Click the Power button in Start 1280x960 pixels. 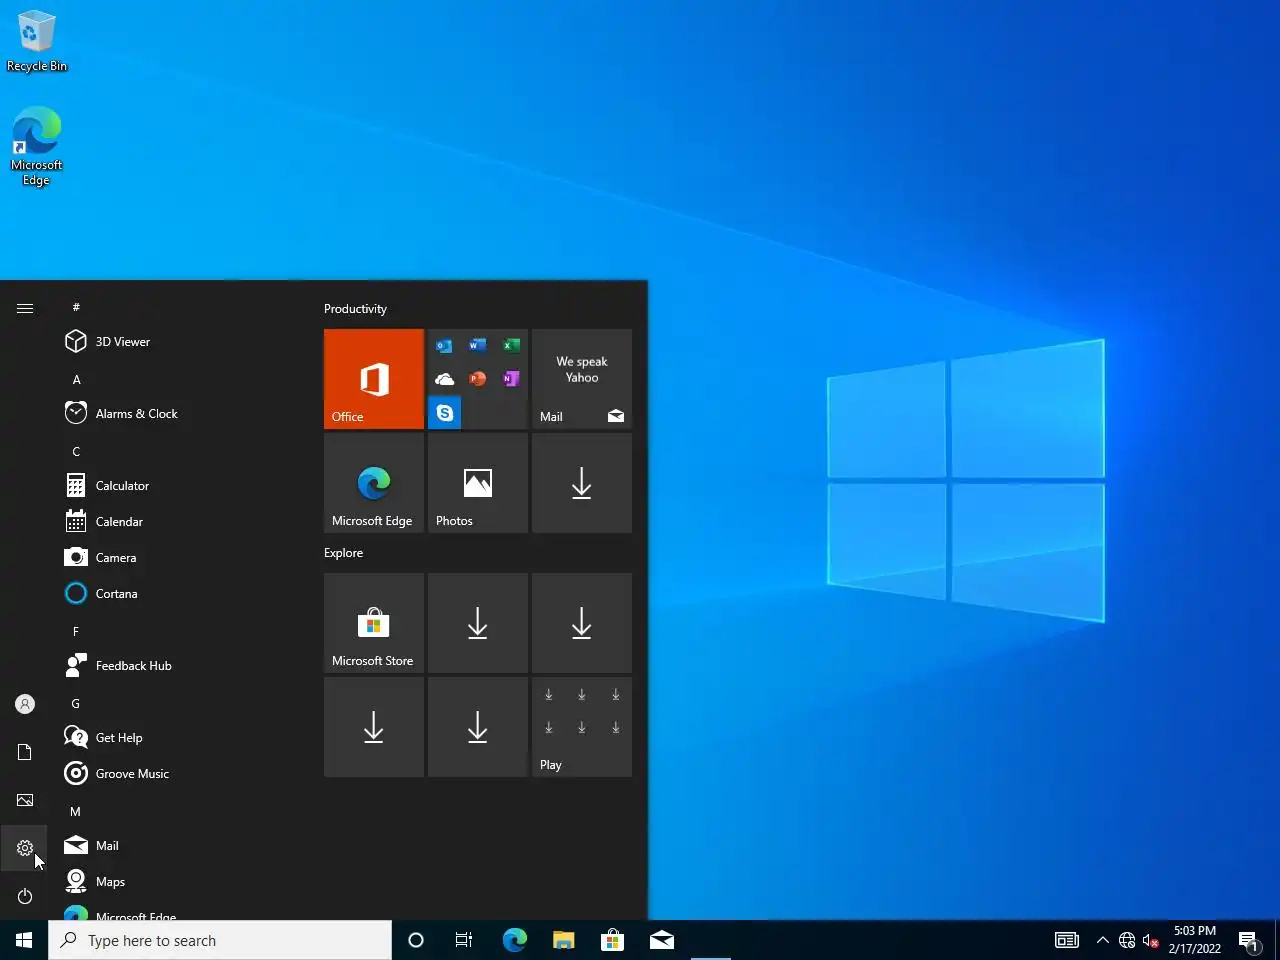[x=25, y=896]
